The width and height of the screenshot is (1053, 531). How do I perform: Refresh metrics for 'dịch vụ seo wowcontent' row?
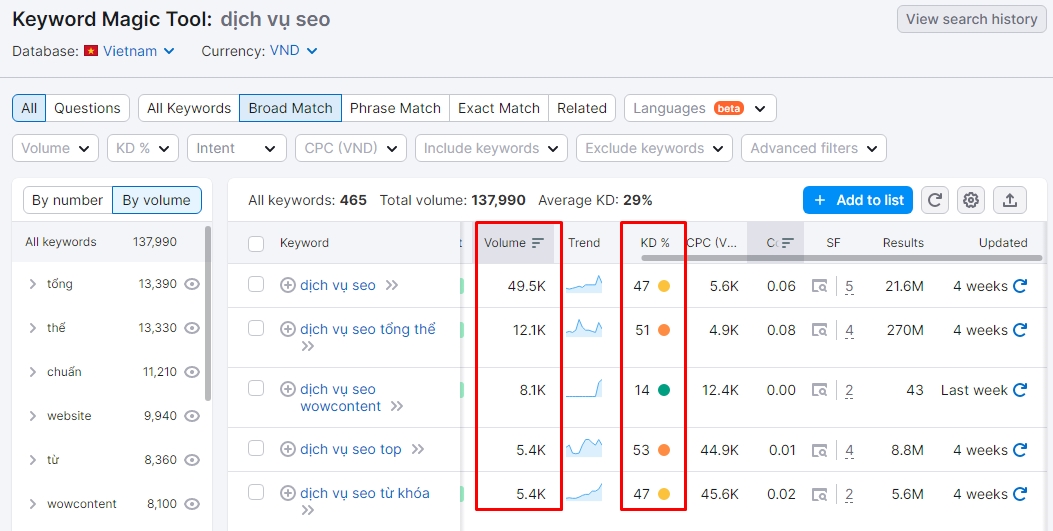(x=1019, y=389)
